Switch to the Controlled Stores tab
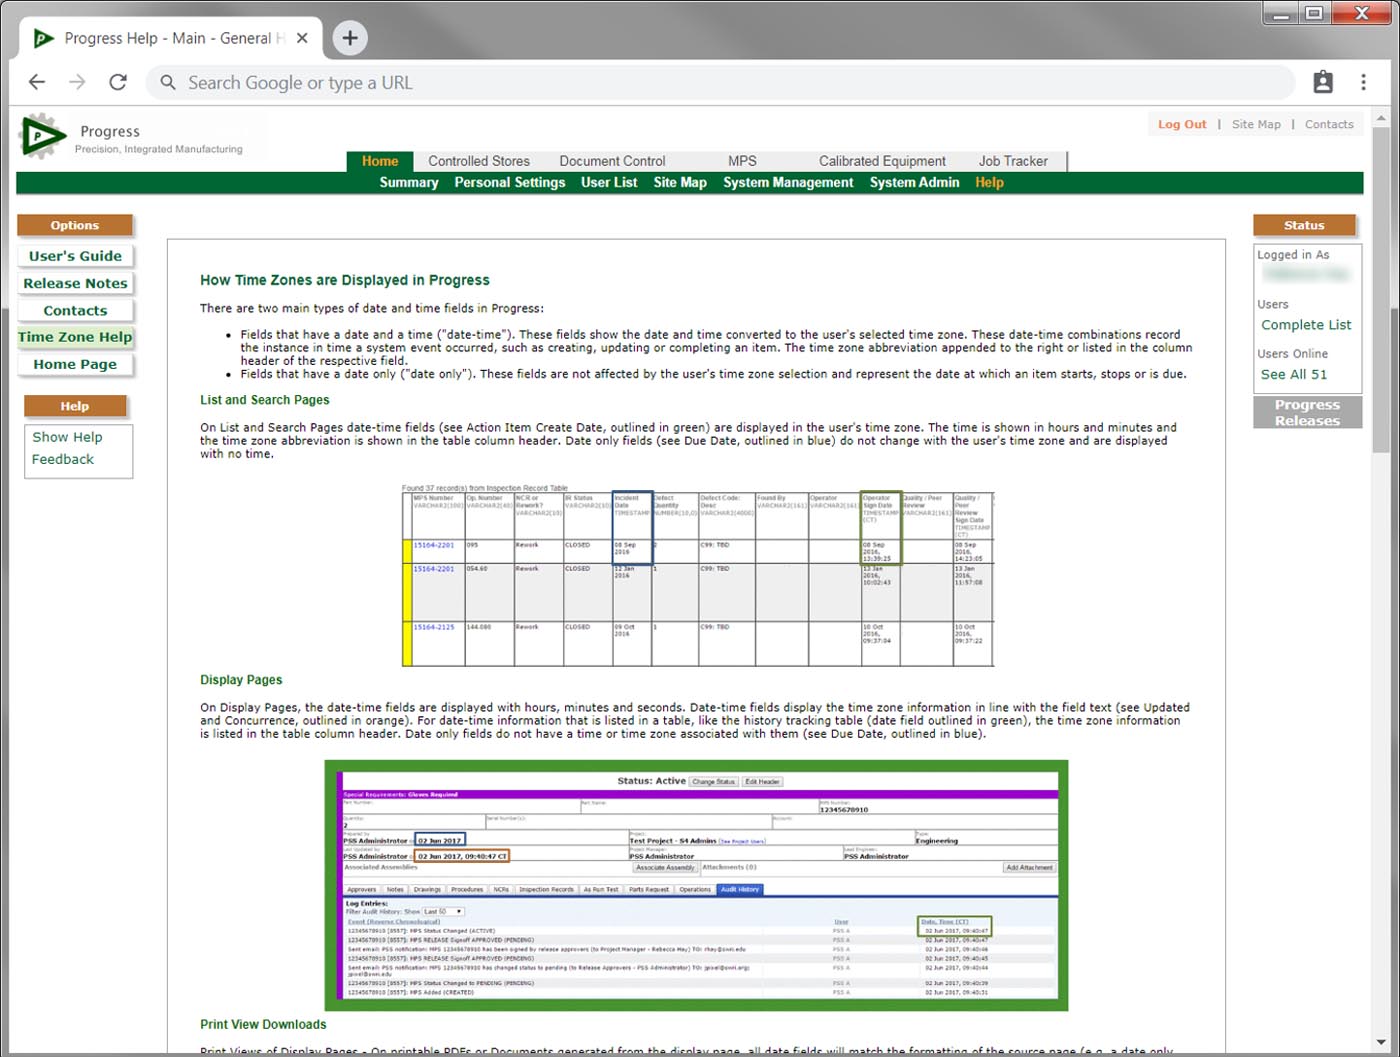Image resolution: width=1400 pixels, height=1057 pixels. click(x=478, y=161)
